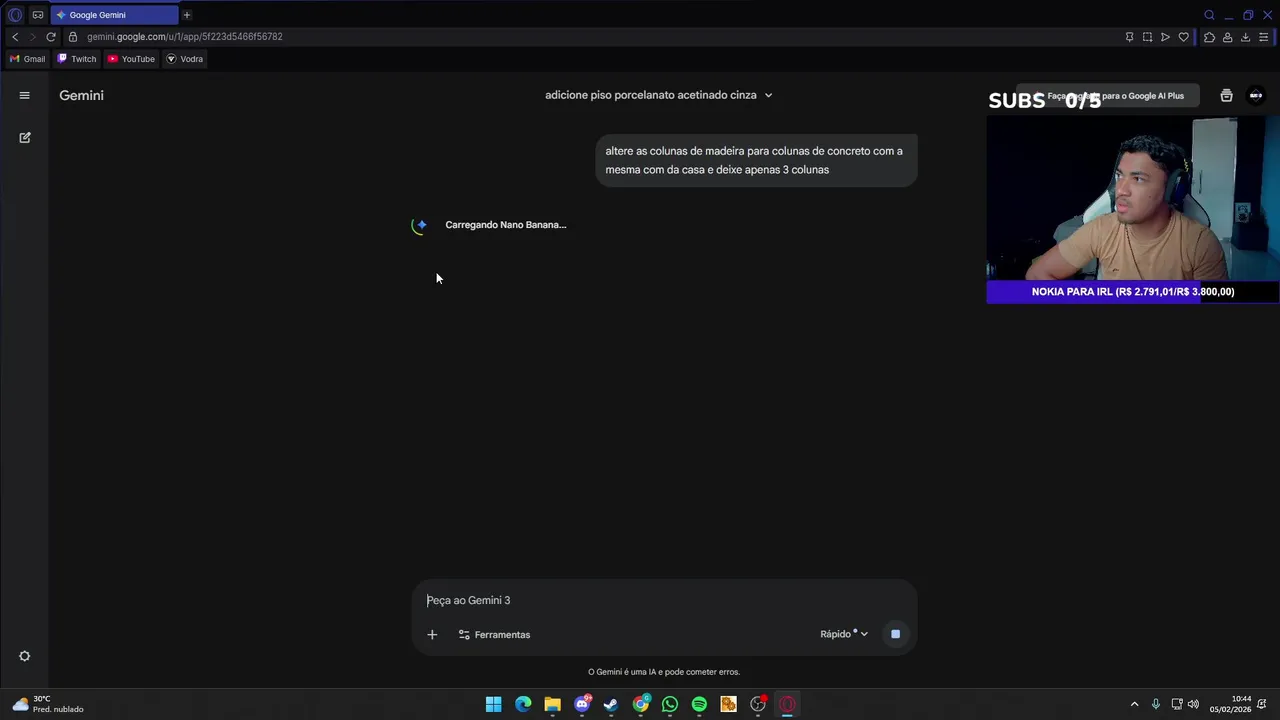Start a new chat with the pencil icon
Image resolution: width=1280 pixels, height=720 pixels.
point(25,137)
